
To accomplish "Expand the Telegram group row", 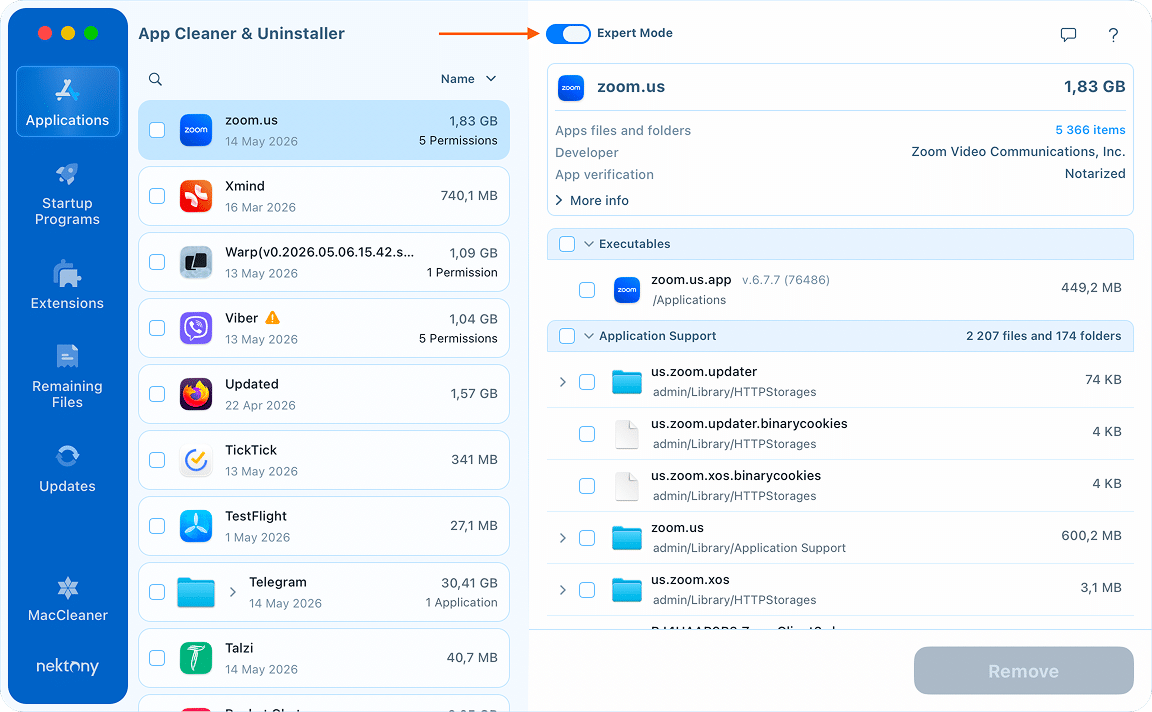I will 232,592.
